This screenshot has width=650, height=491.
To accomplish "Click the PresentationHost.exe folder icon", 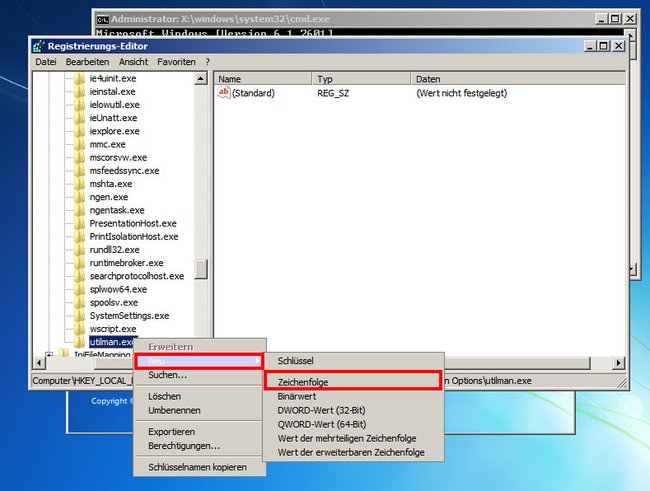I will pos(80,224).
